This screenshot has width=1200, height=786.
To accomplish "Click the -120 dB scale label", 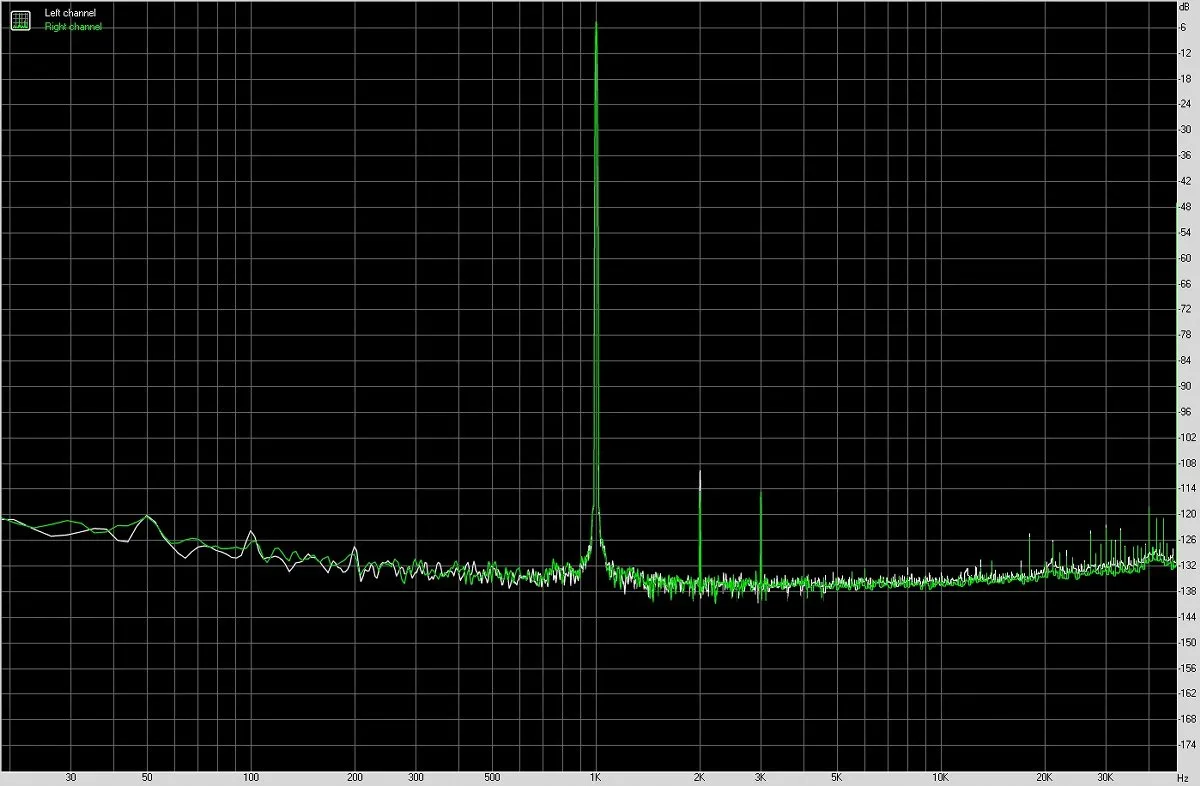I will [1188, 514].
